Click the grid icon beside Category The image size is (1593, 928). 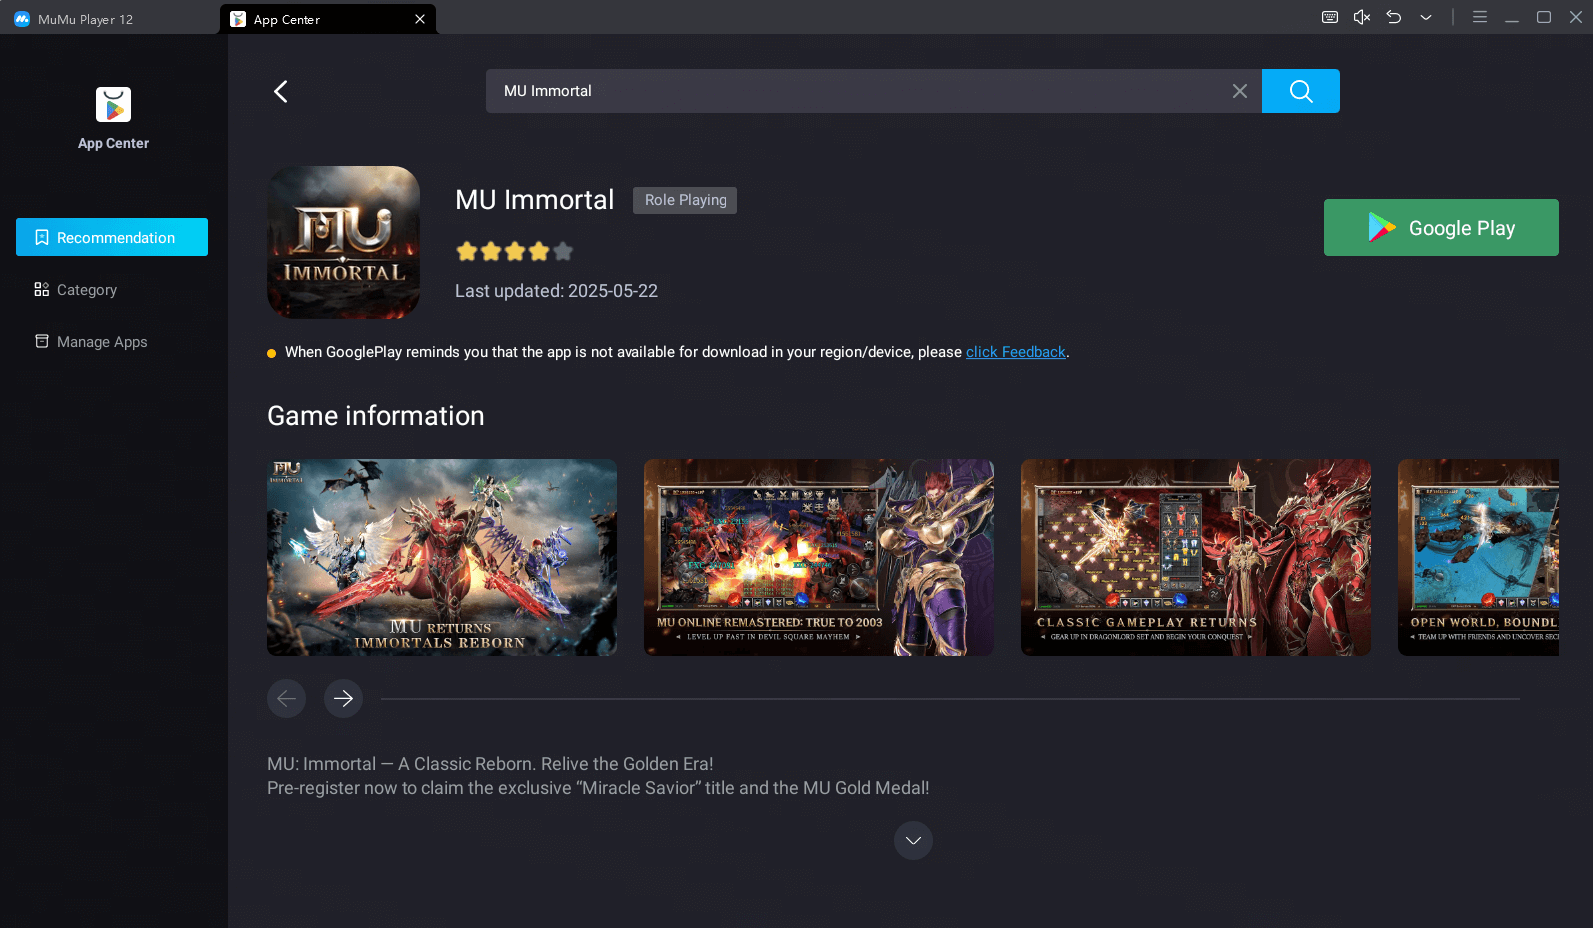click(41, 289)
